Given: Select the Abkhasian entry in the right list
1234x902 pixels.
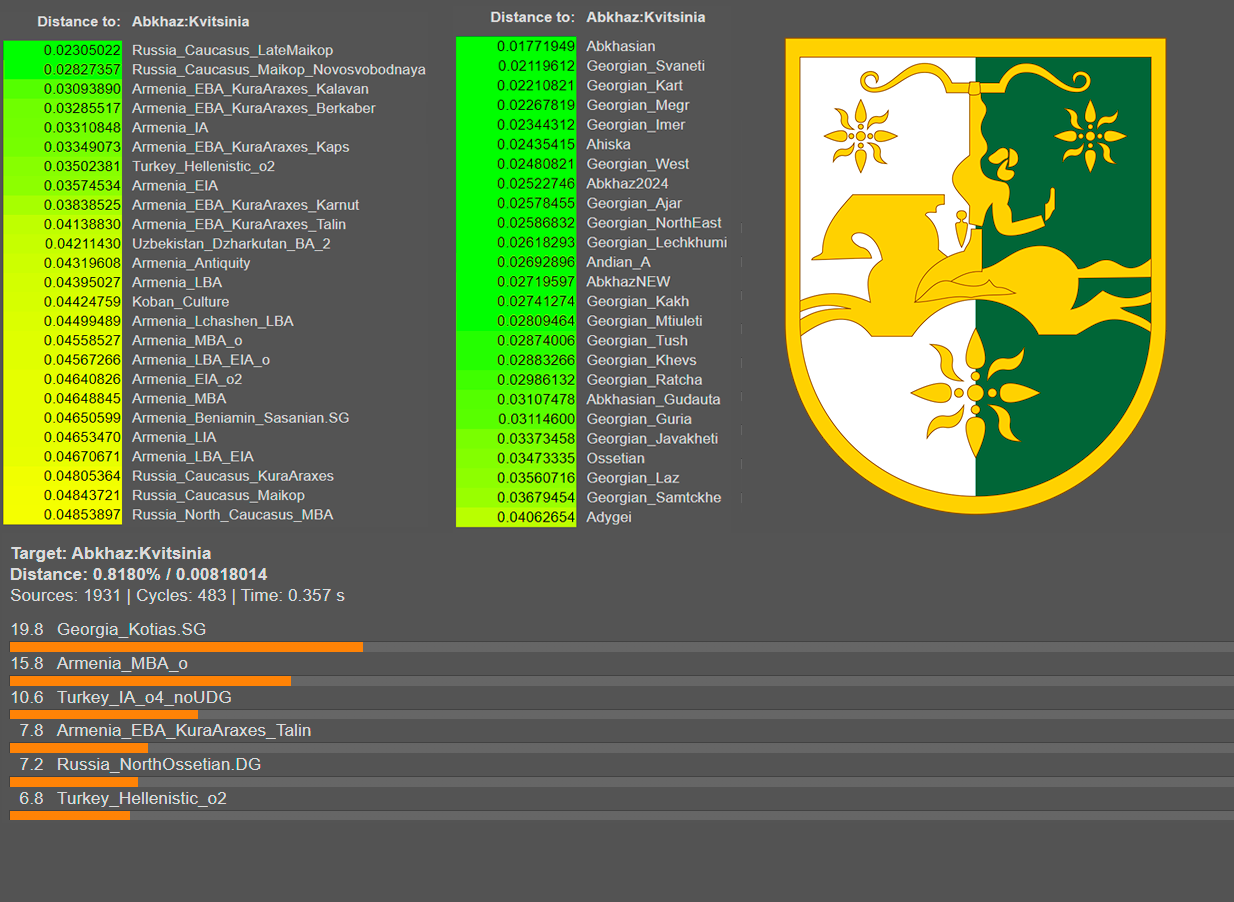Looking at the screenshot, I should 620,46.
